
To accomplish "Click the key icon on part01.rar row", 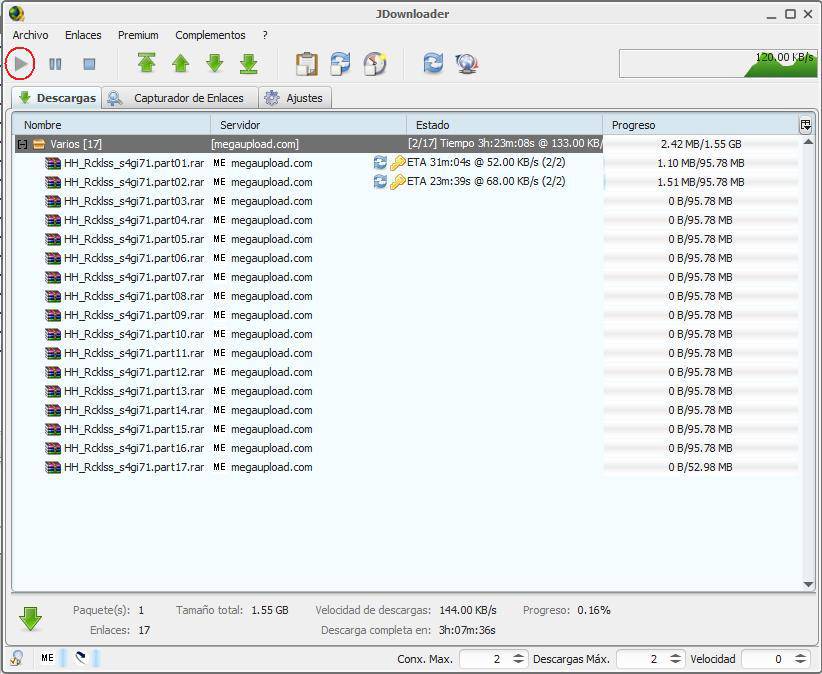I will [x=398, y=162].
